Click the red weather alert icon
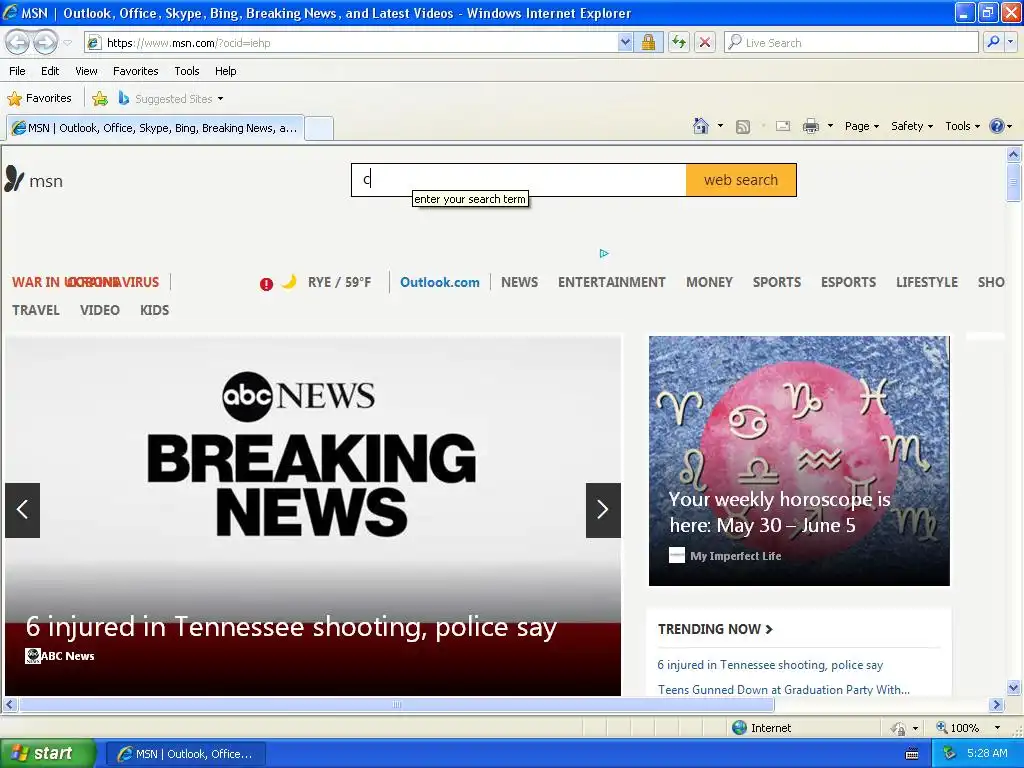 pos(266,284)
